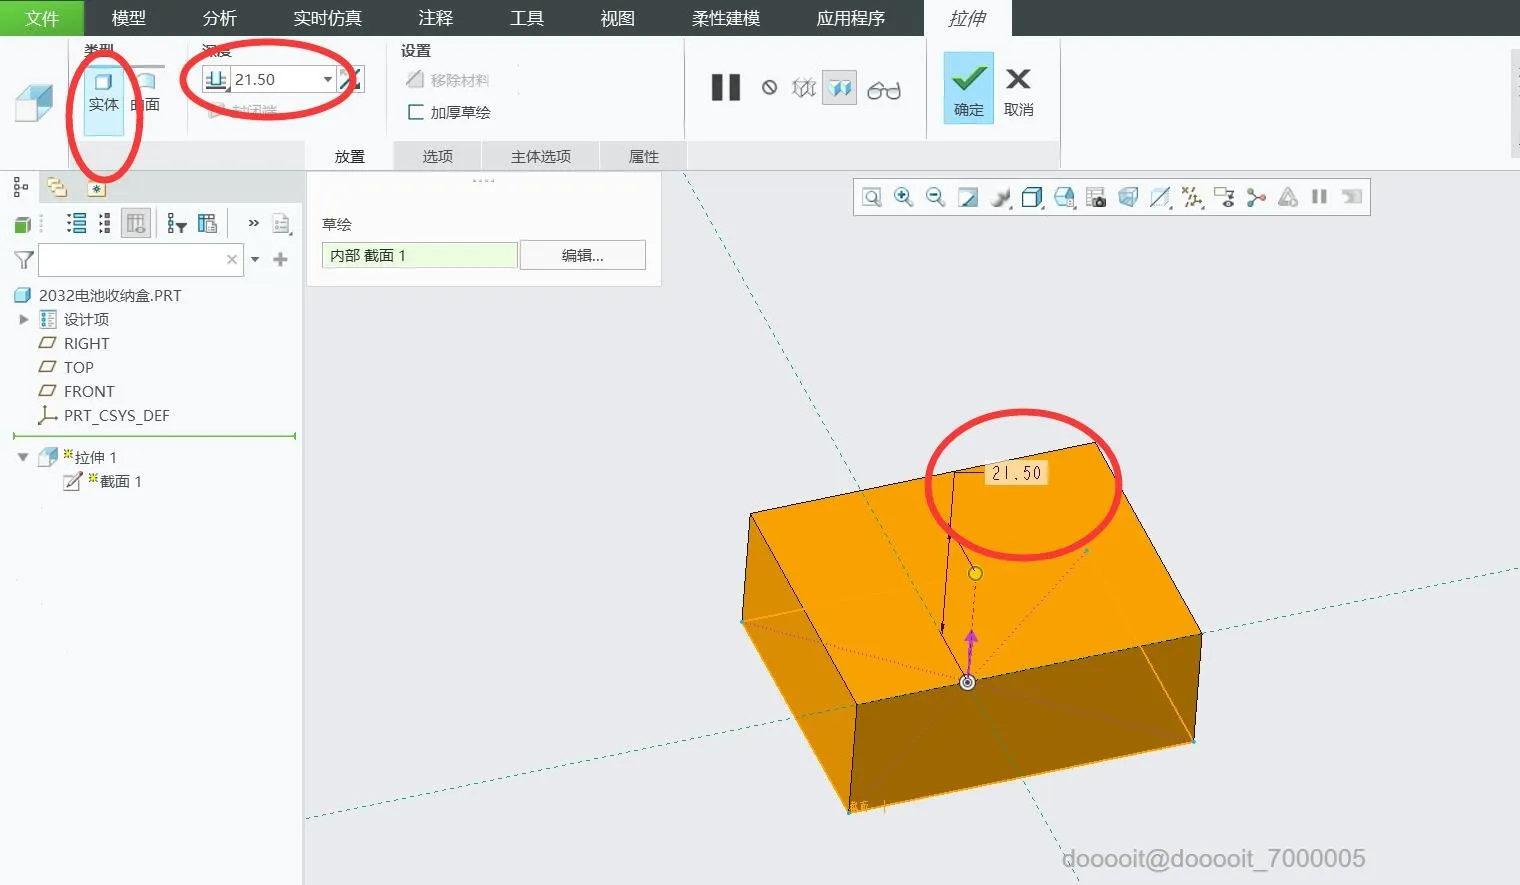Click inside the depth value field showing 21.50
This screenshot has height=885, width=1520.
tap(270, 79)
